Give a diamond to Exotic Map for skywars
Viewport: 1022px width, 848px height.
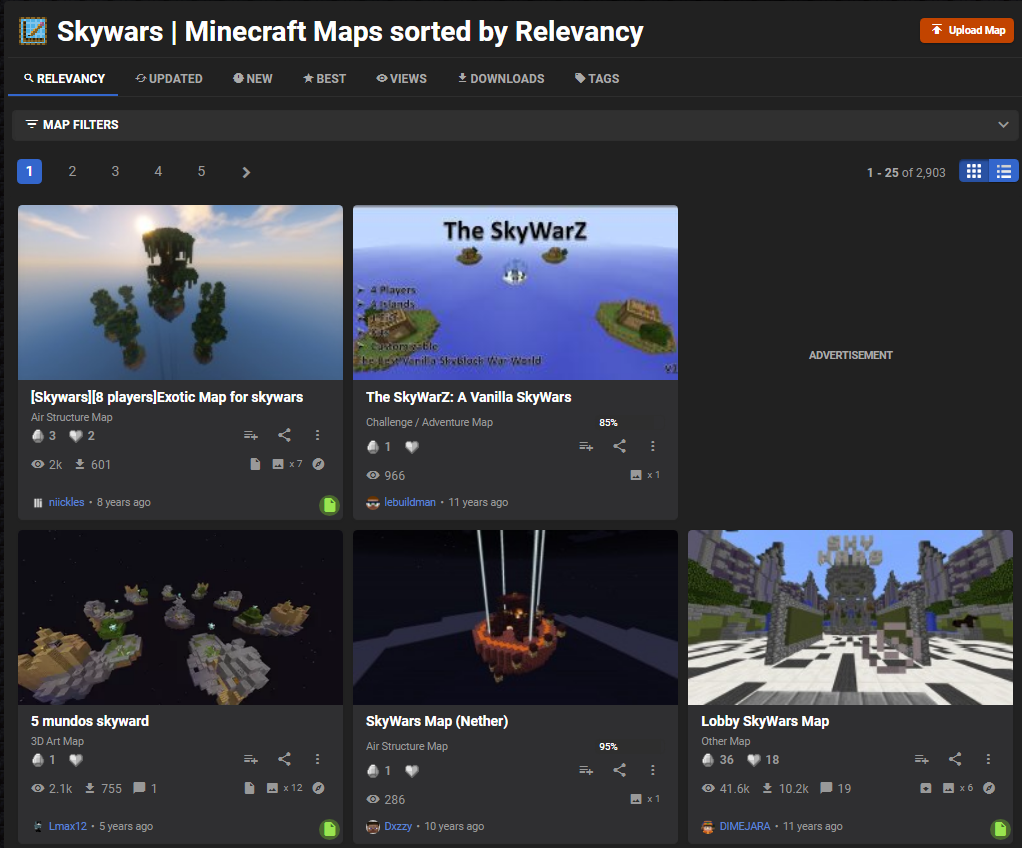pos(38,436)
